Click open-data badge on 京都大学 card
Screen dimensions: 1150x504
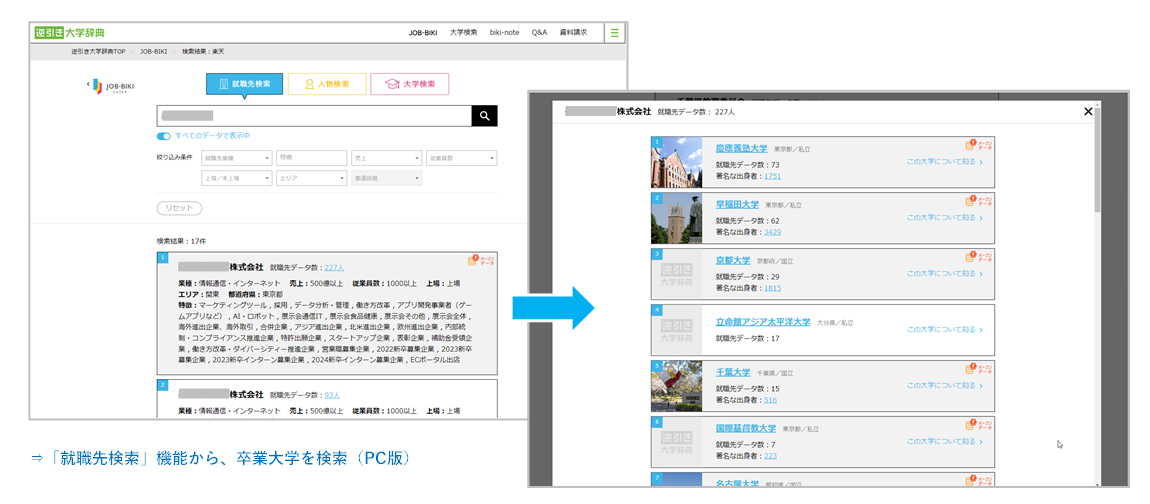(976, 257)
